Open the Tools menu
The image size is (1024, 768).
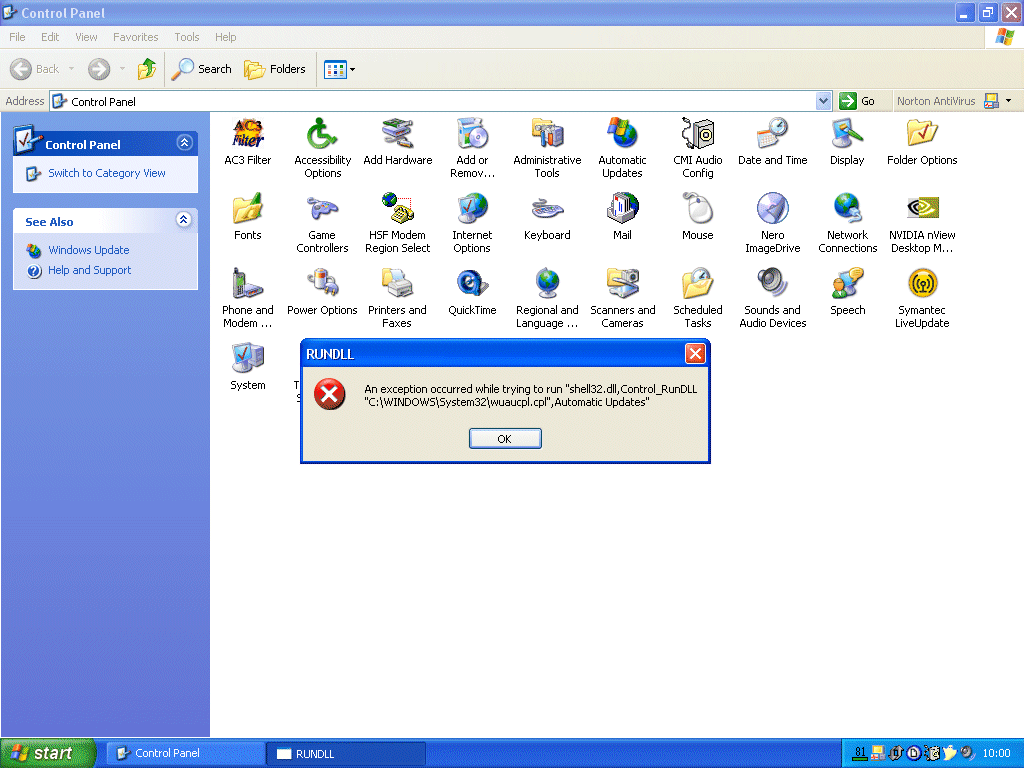click(x=187, y=37)
